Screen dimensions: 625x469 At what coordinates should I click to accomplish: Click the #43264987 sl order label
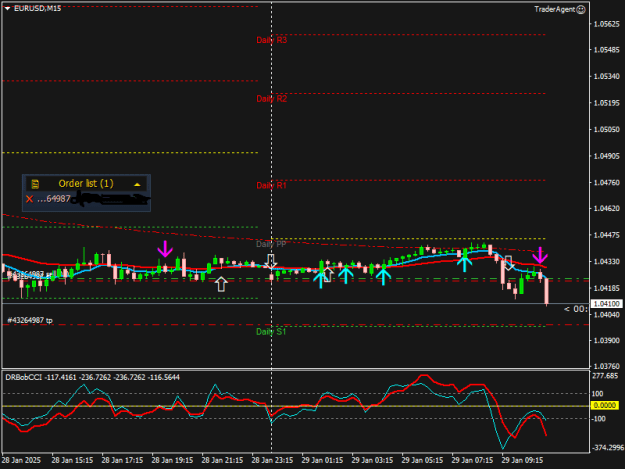click(30, 275)
